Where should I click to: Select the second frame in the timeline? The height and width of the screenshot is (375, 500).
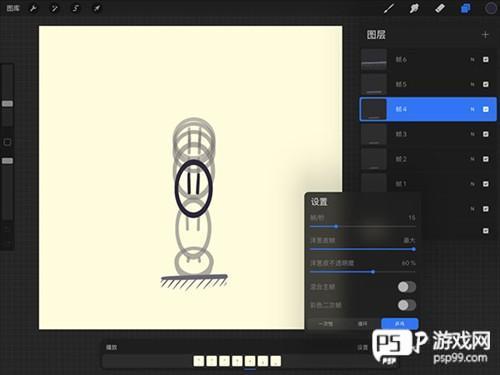coord(212,361)
